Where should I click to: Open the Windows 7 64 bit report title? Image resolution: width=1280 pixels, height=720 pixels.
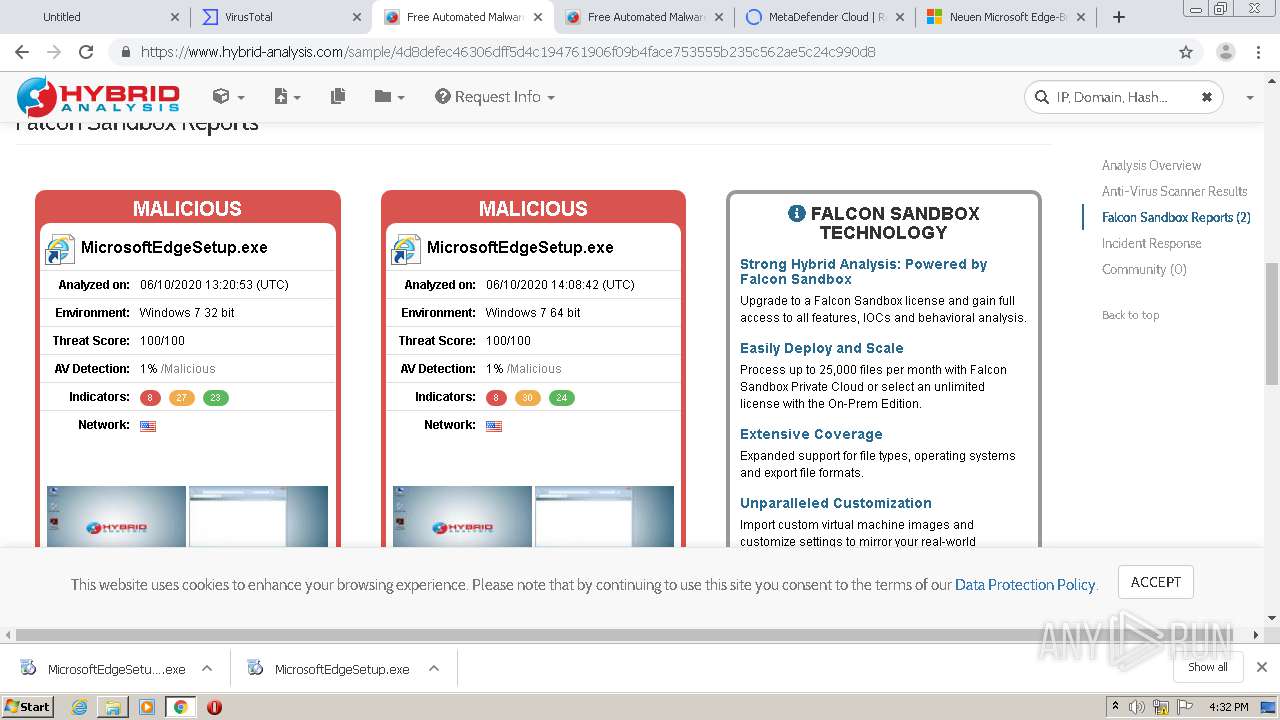[x=520, y=247]
